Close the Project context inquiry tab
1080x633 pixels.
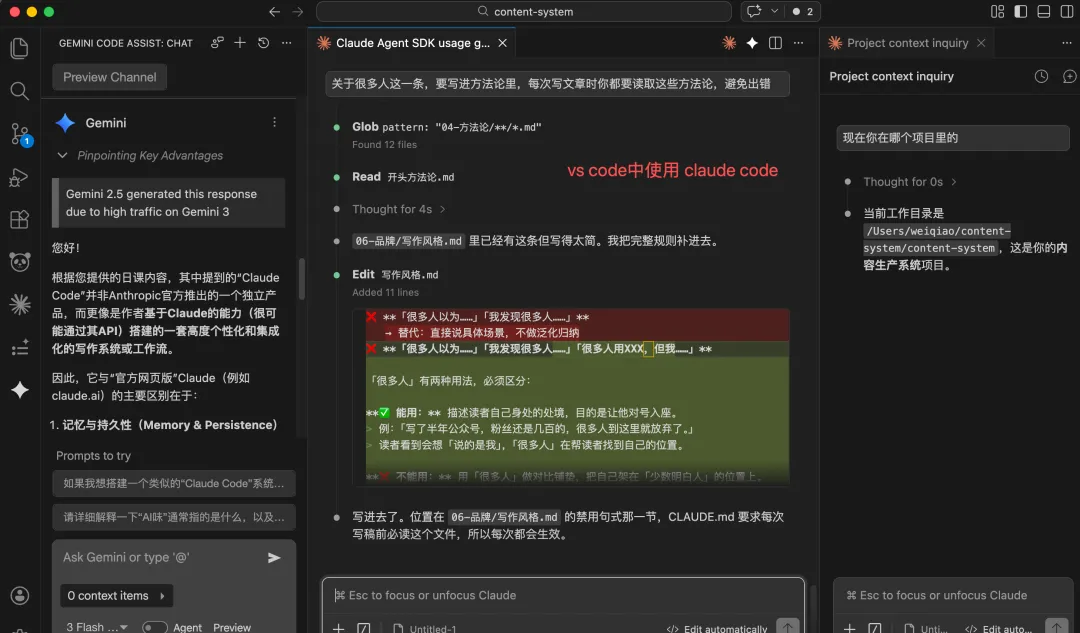[981, 43]
